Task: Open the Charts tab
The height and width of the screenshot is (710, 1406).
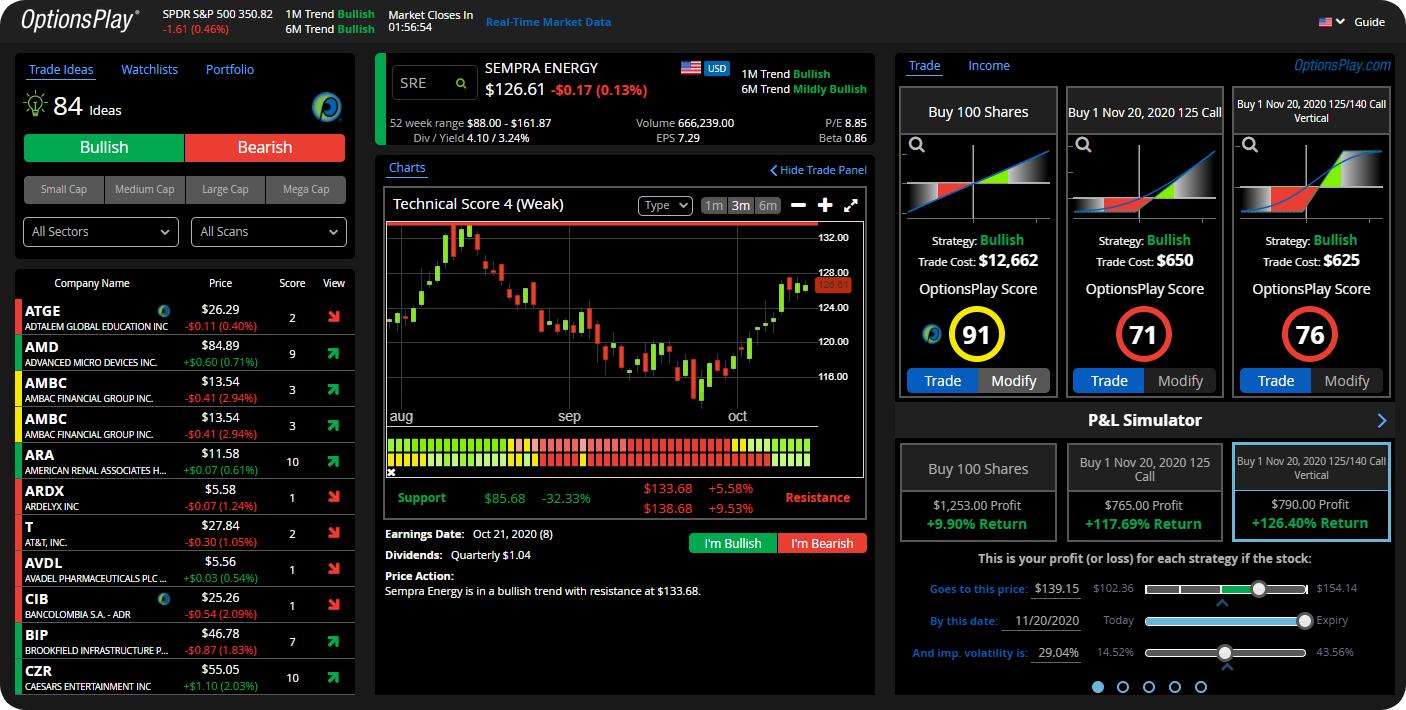Action: click(x=407, y=168)
